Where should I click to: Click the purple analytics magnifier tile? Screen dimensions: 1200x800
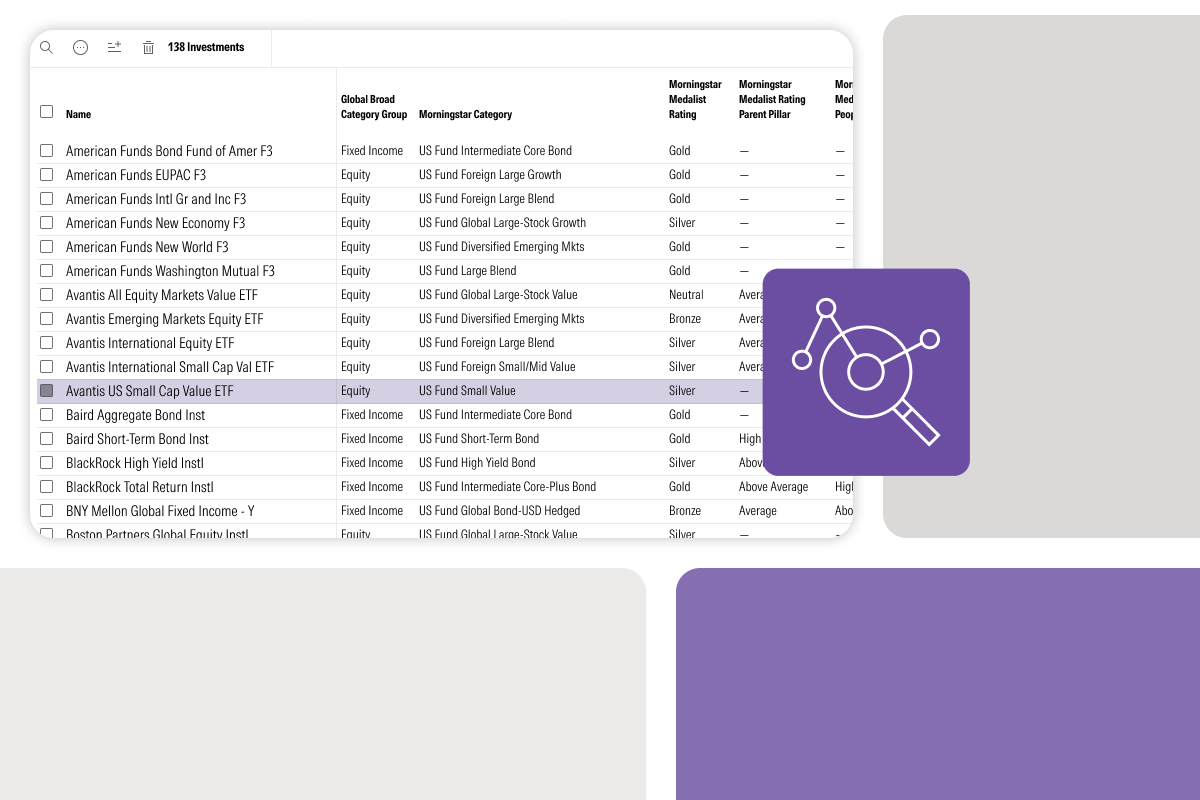866,372
